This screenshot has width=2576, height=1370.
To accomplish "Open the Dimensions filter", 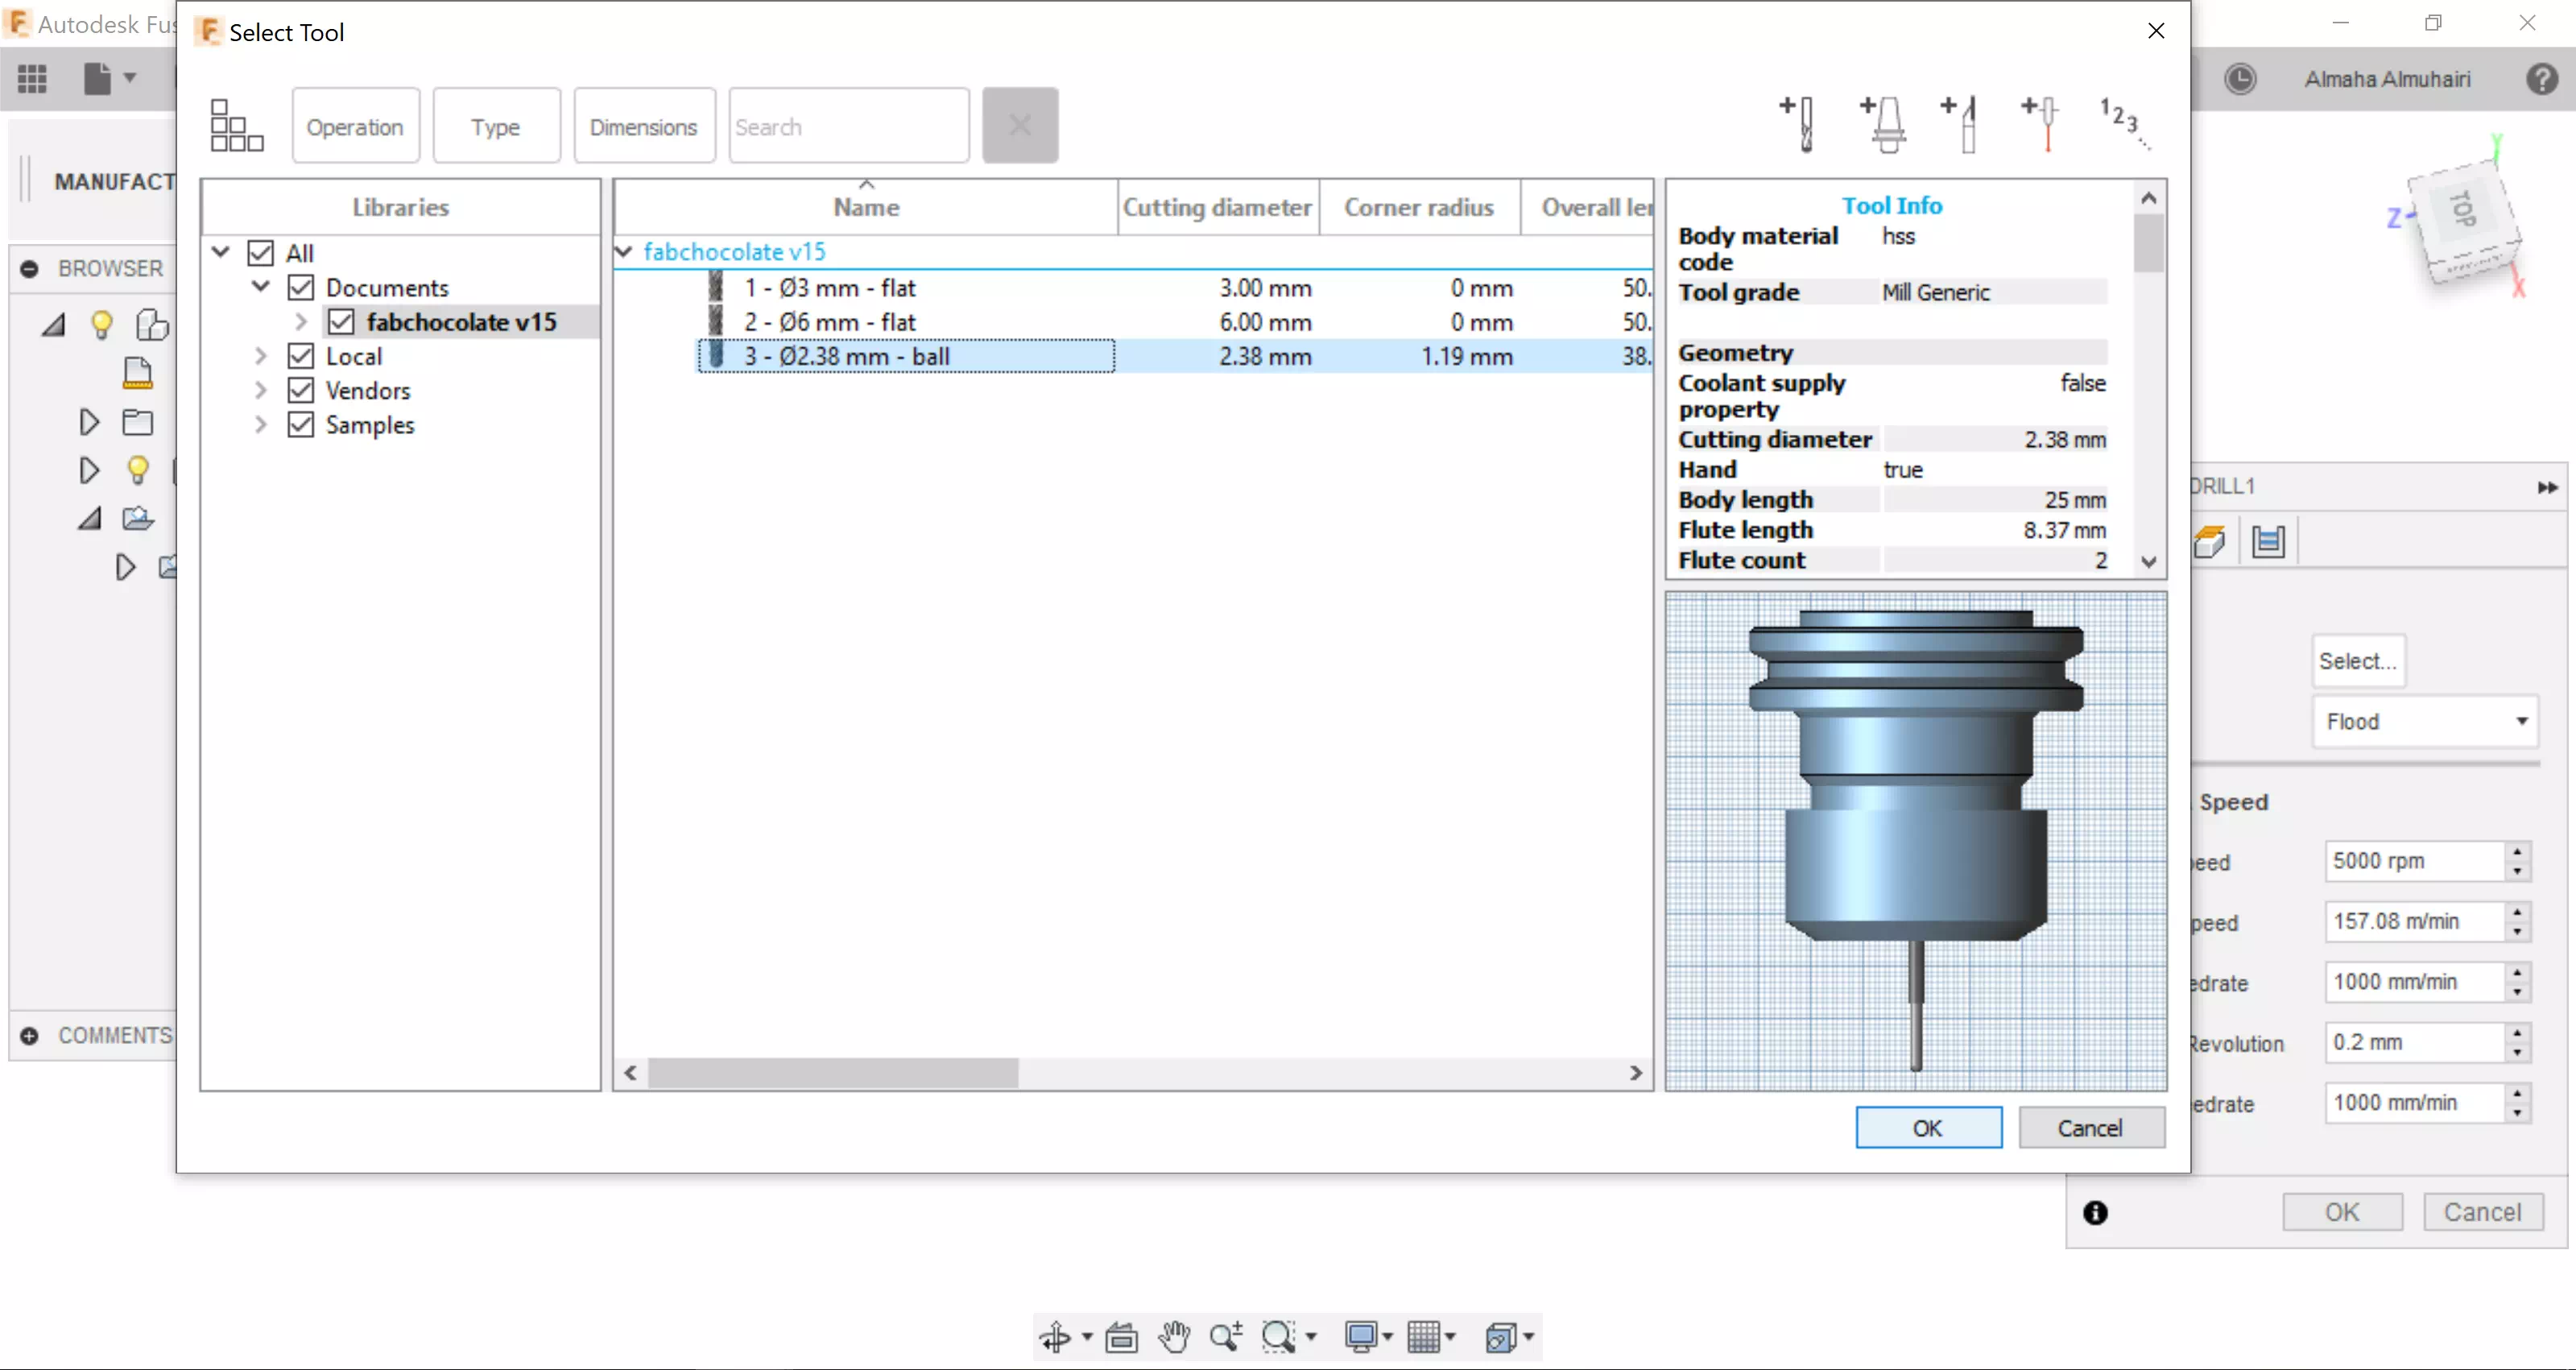I will pyautogui.click(x=643, y=127).
